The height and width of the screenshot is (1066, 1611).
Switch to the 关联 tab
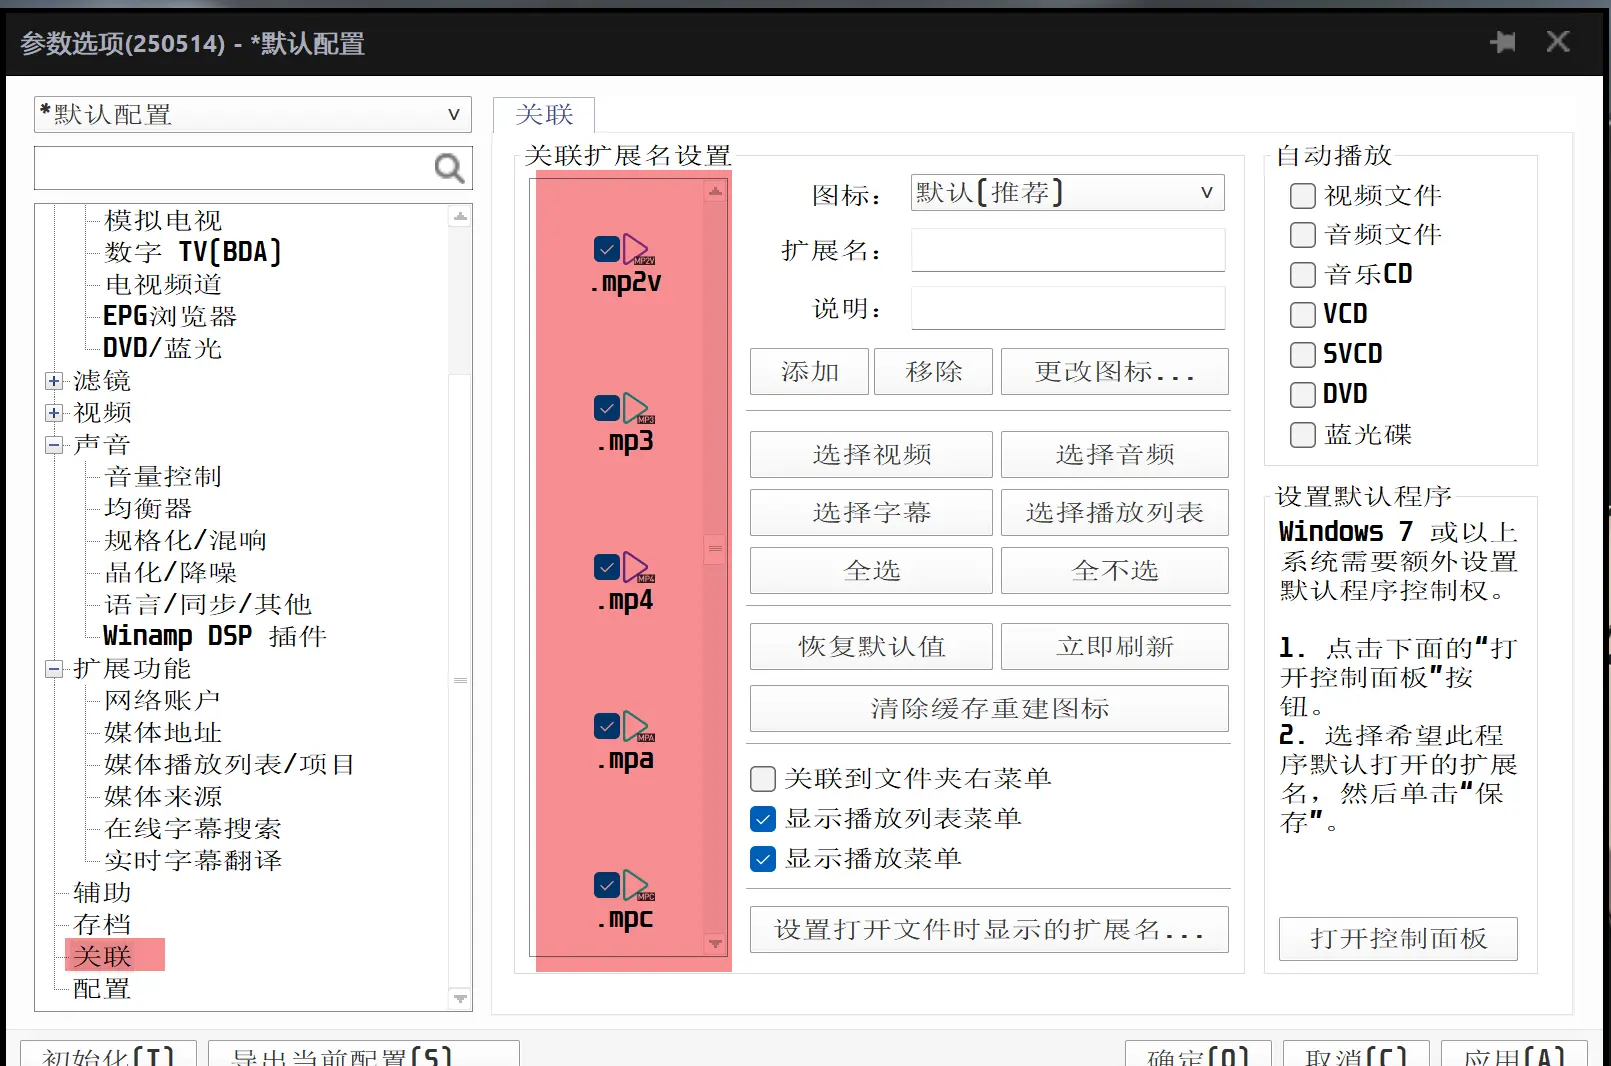[x=544, y=114]
